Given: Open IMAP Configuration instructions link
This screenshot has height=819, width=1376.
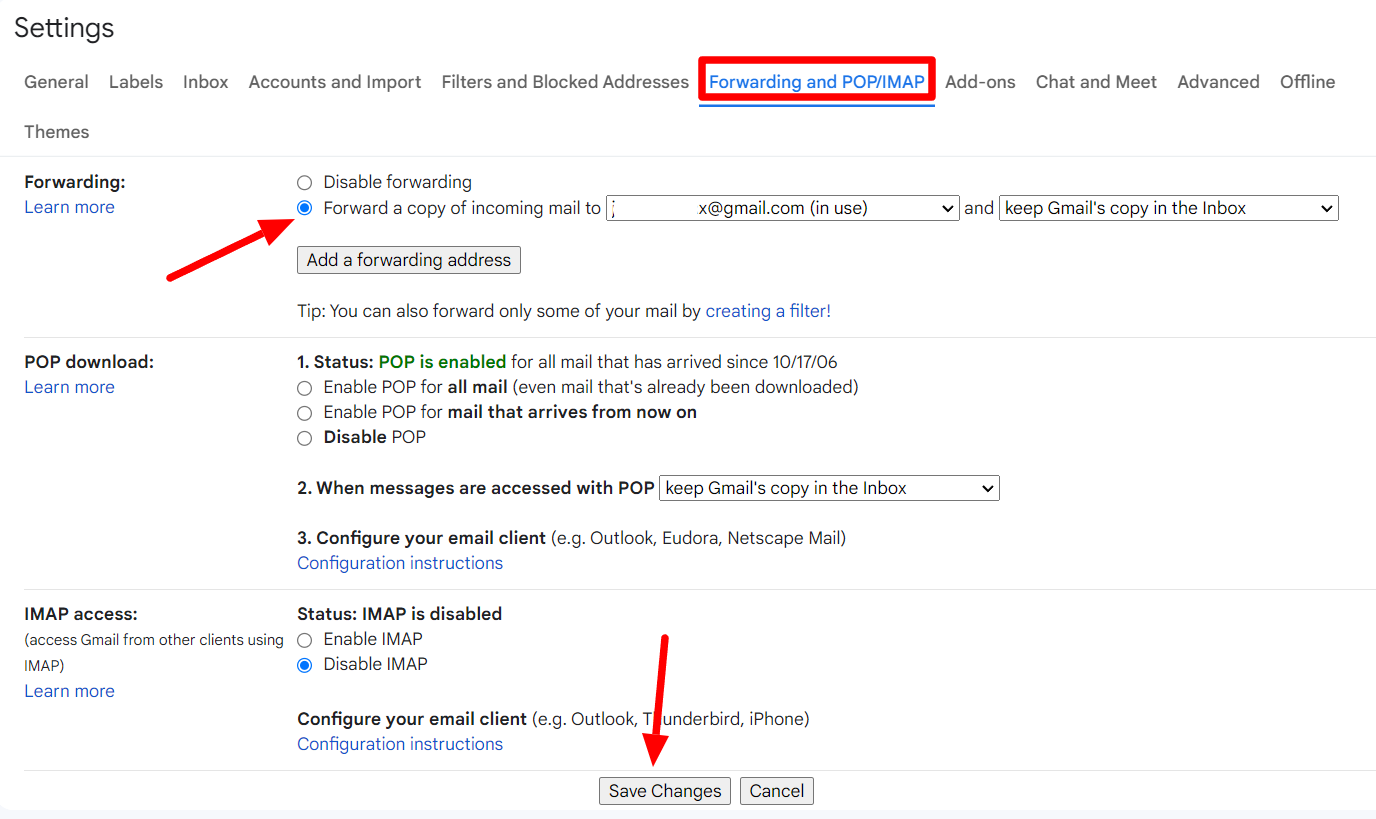Looking at the screenshot, I should click(x=400, y=744).
